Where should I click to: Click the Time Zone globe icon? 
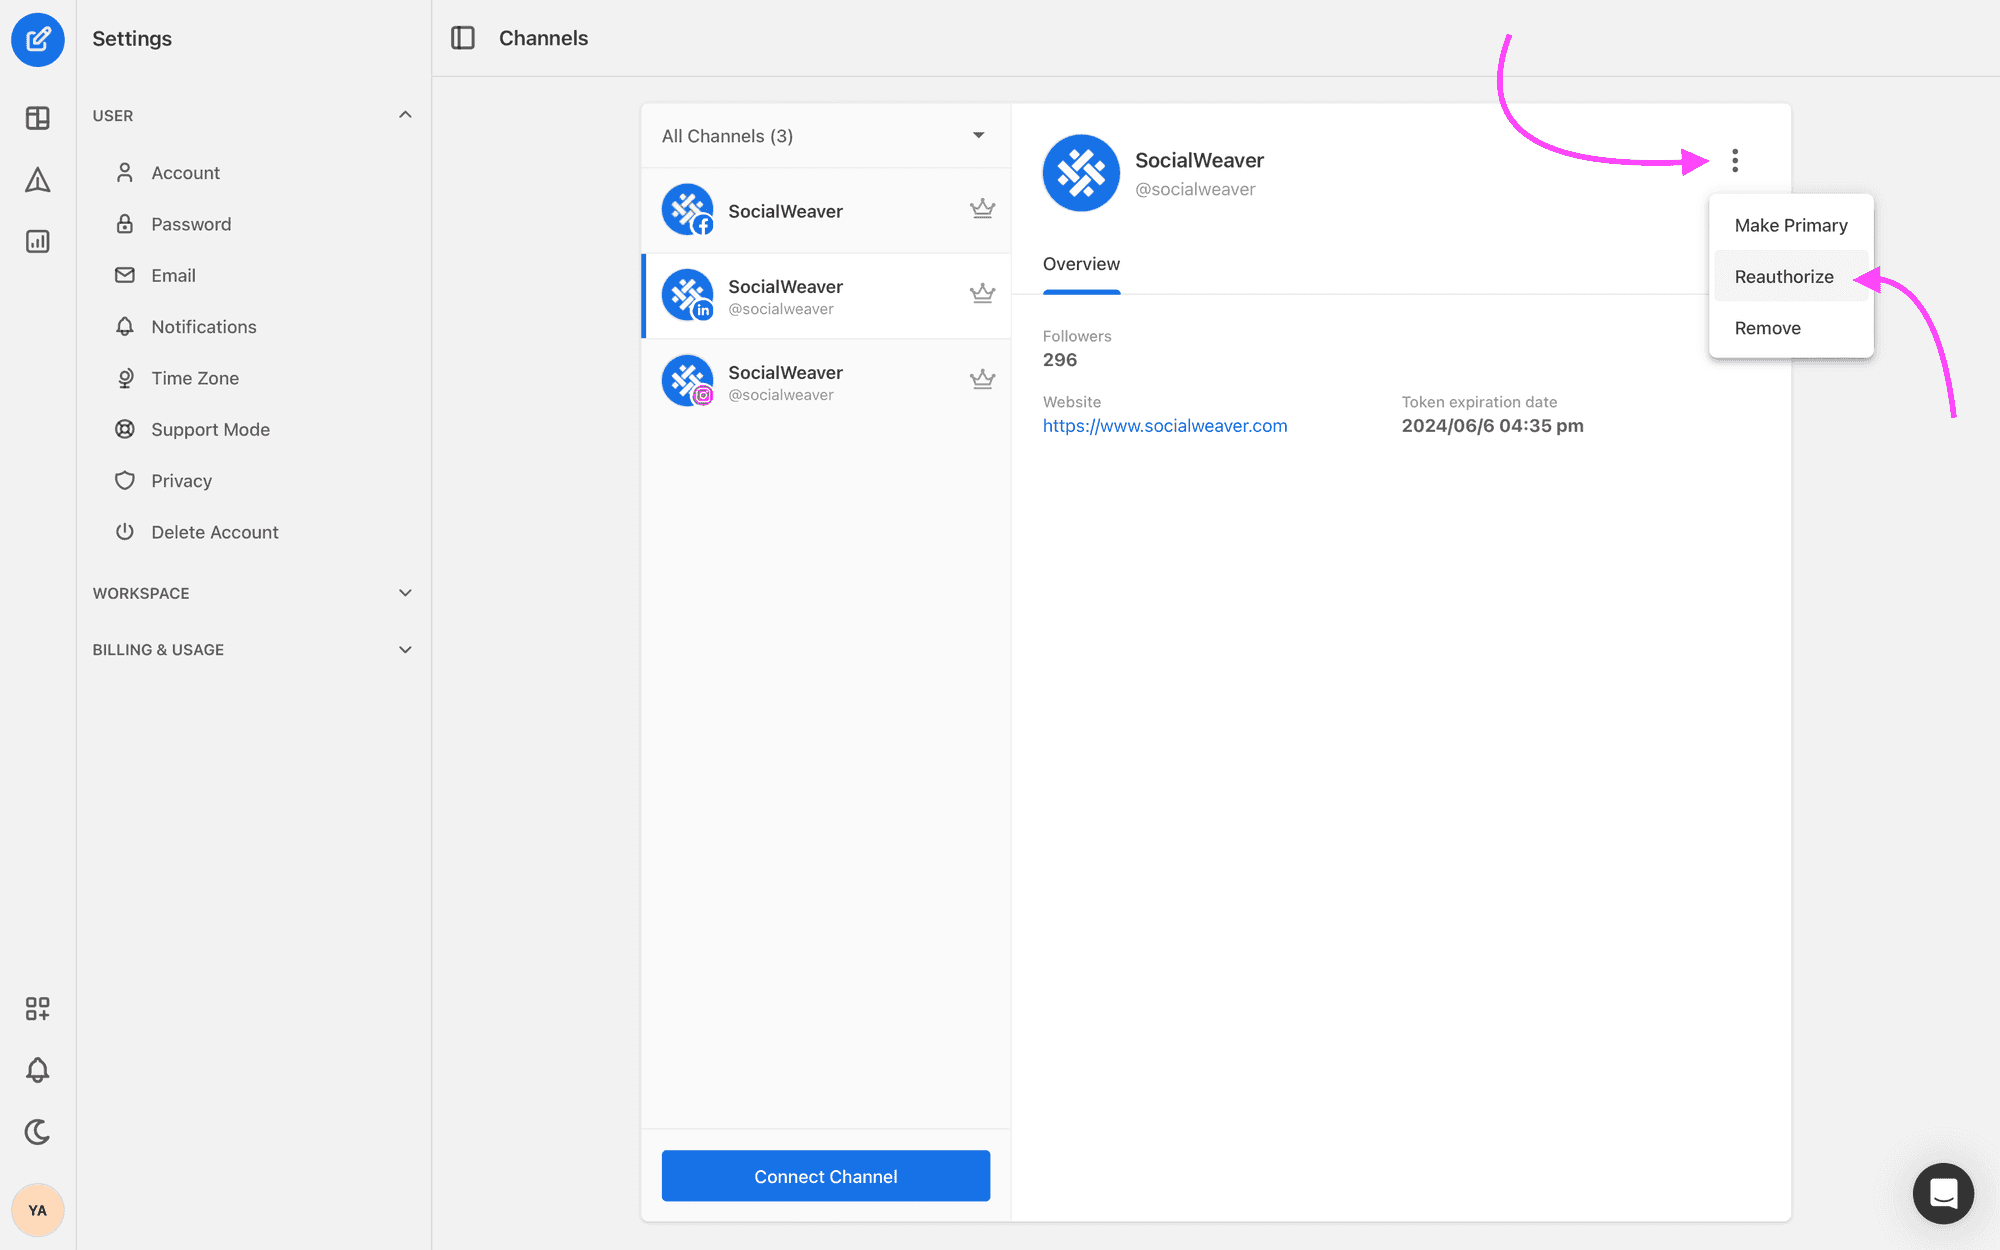tap(125, 378)
